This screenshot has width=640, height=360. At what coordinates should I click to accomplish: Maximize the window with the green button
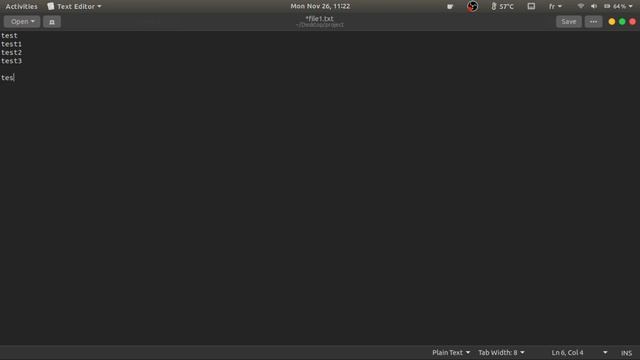[x=622, y=22]
